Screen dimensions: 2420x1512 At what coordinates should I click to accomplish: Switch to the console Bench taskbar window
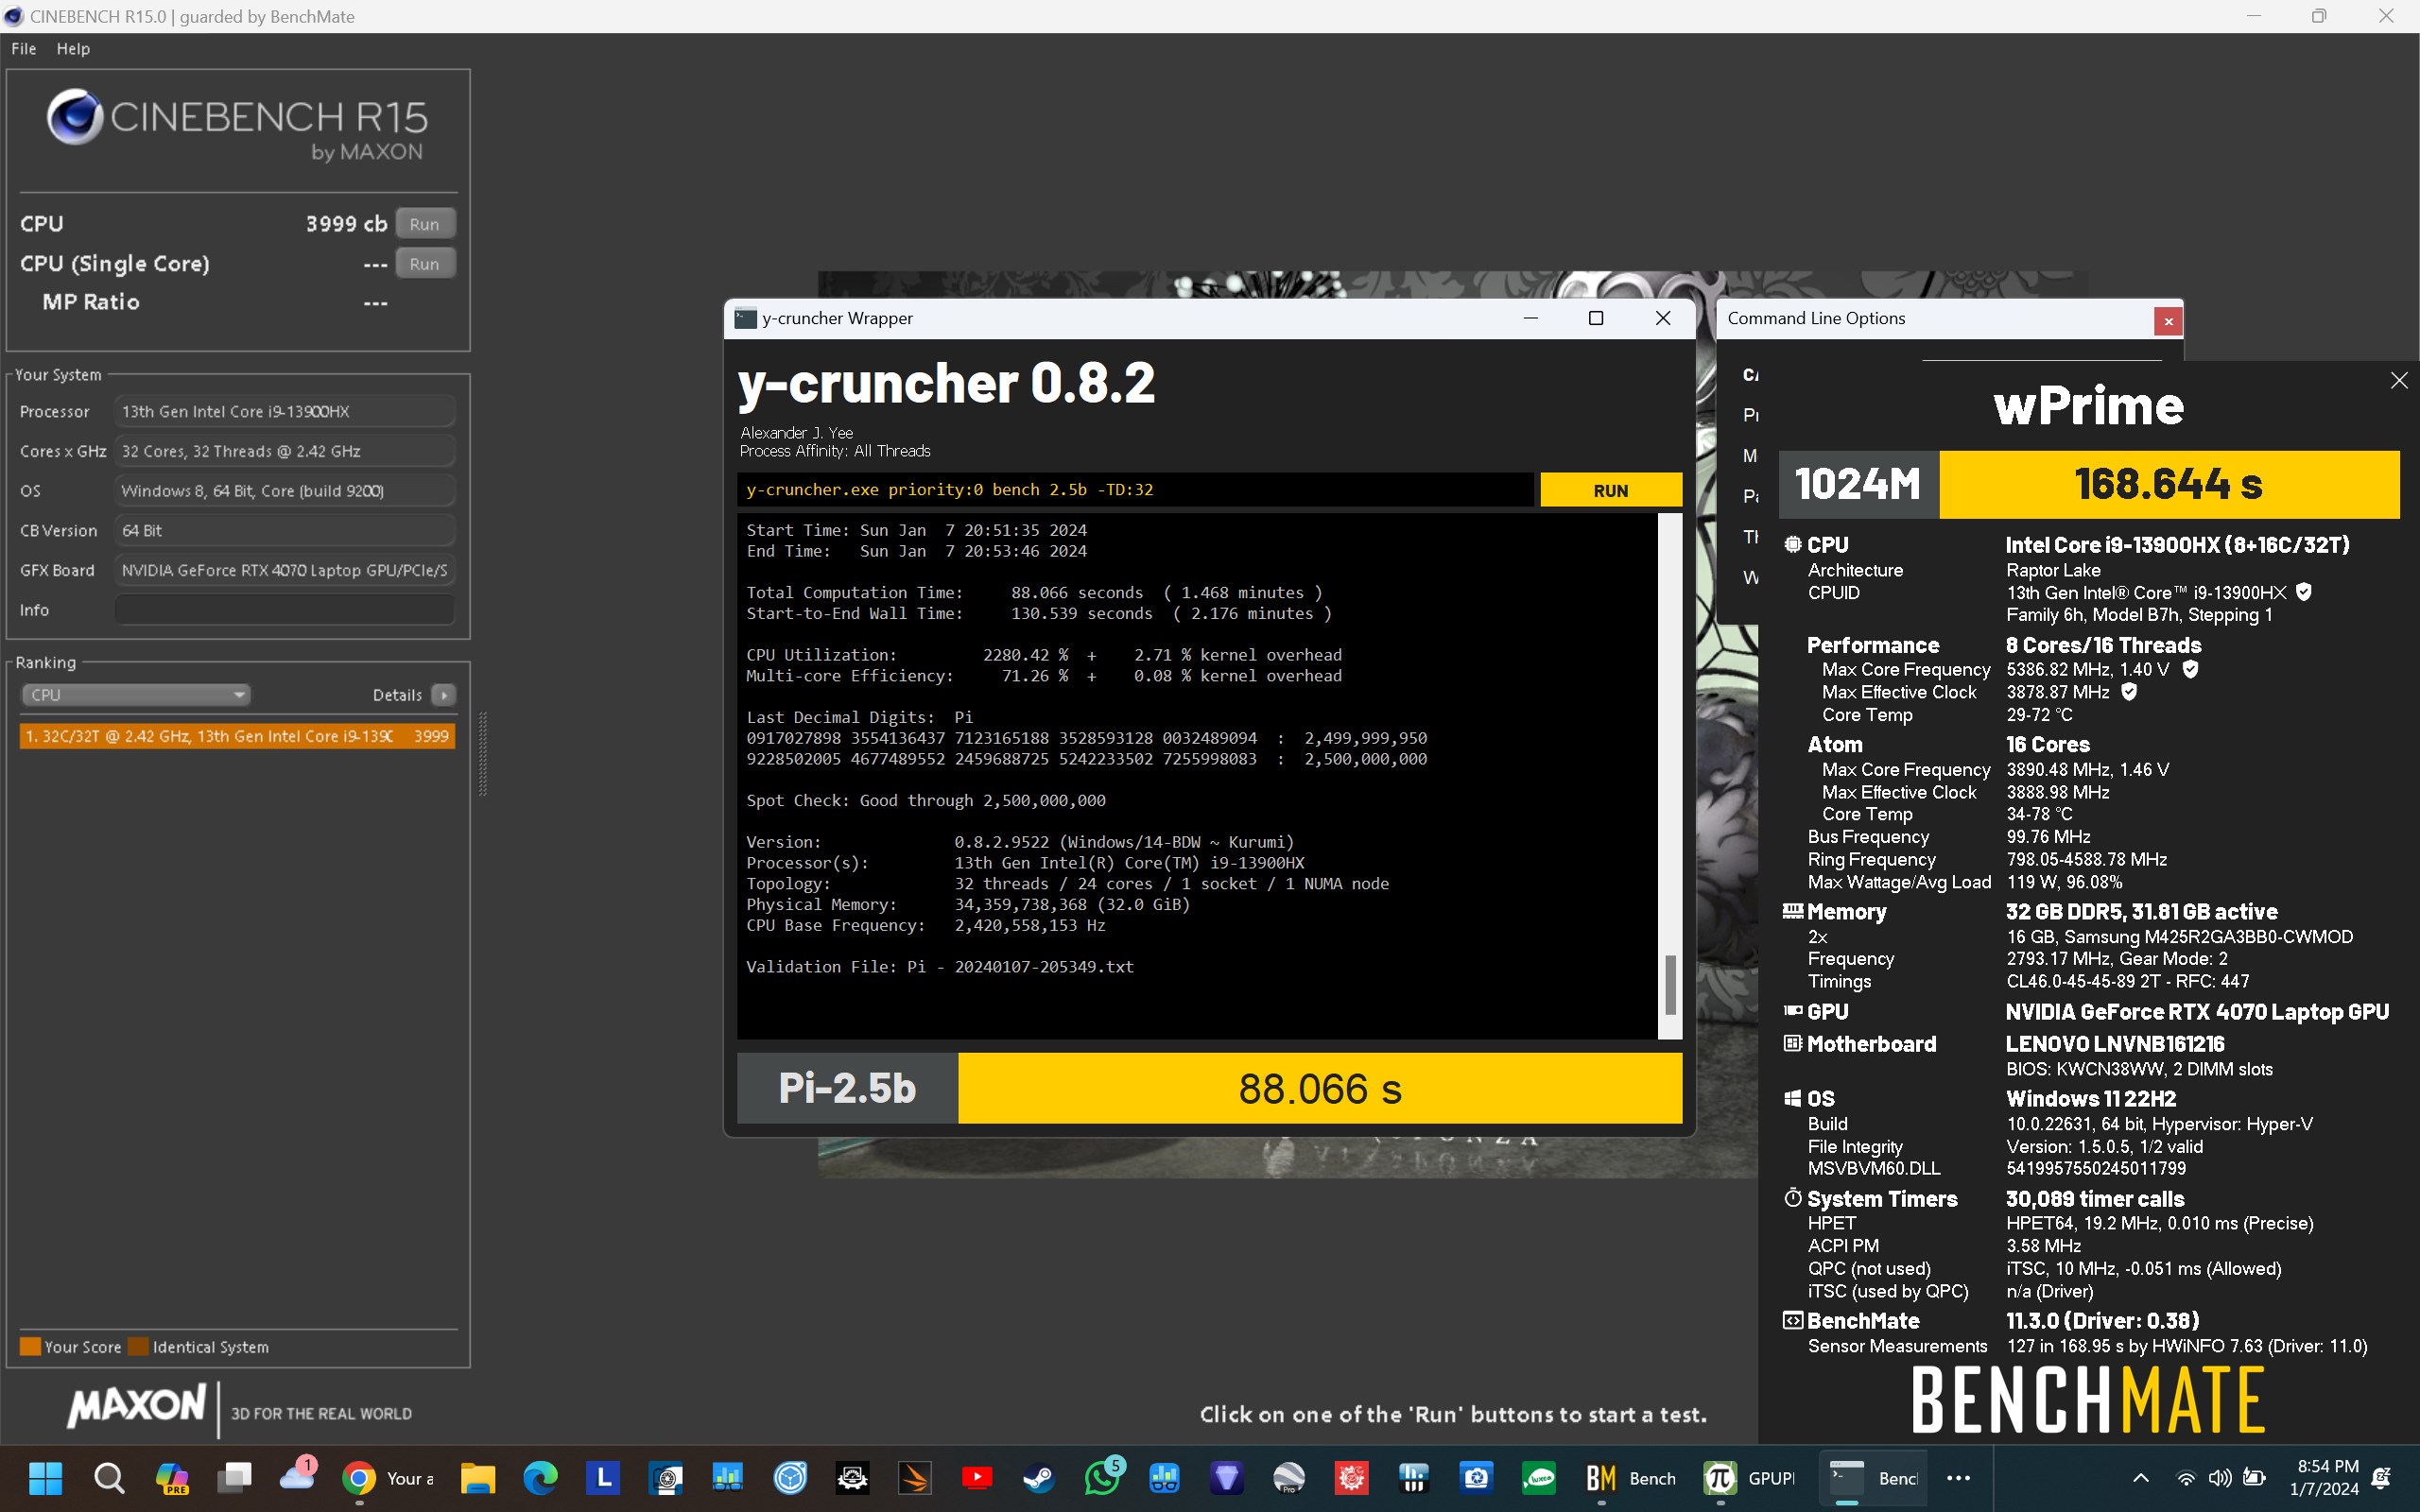click(x=1871, y=1478)
